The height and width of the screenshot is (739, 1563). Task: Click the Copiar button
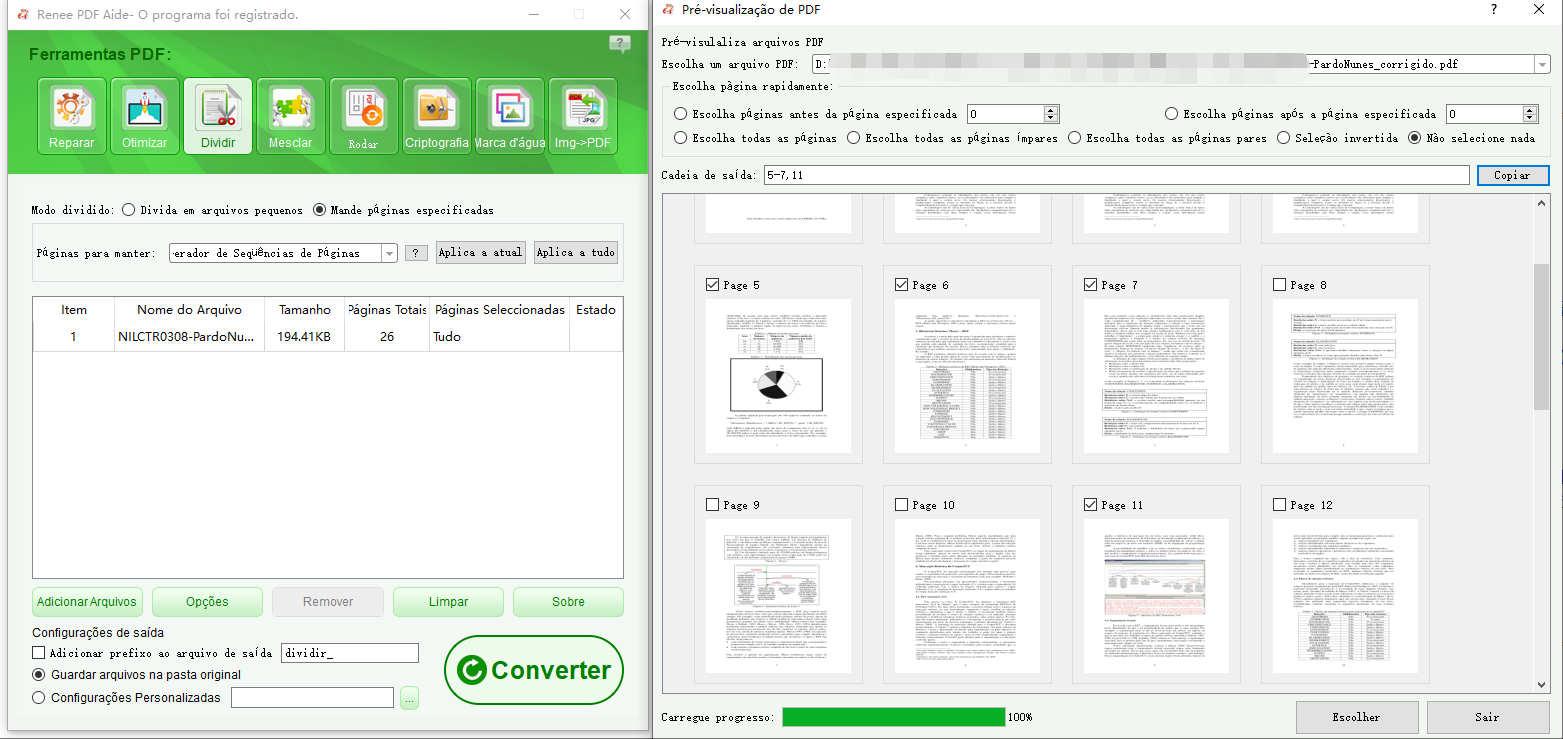(1513, 175)
